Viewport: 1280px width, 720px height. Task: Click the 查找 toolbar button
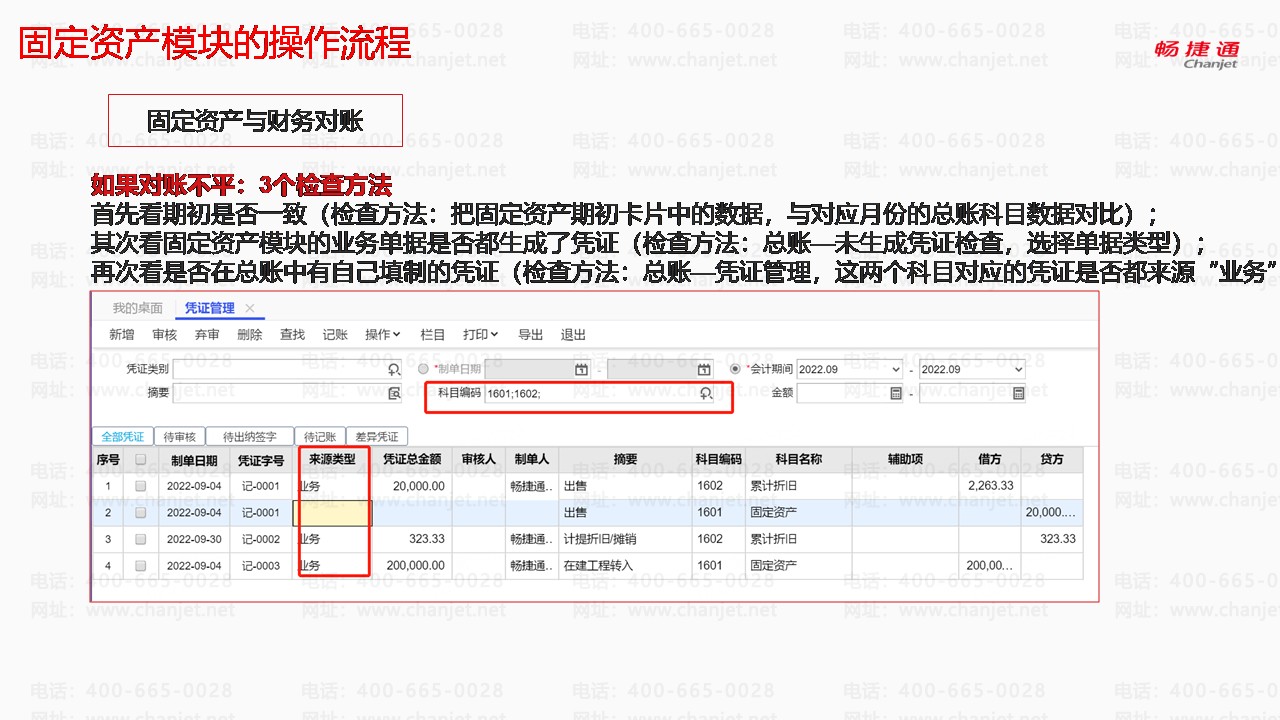coord(292,334)
